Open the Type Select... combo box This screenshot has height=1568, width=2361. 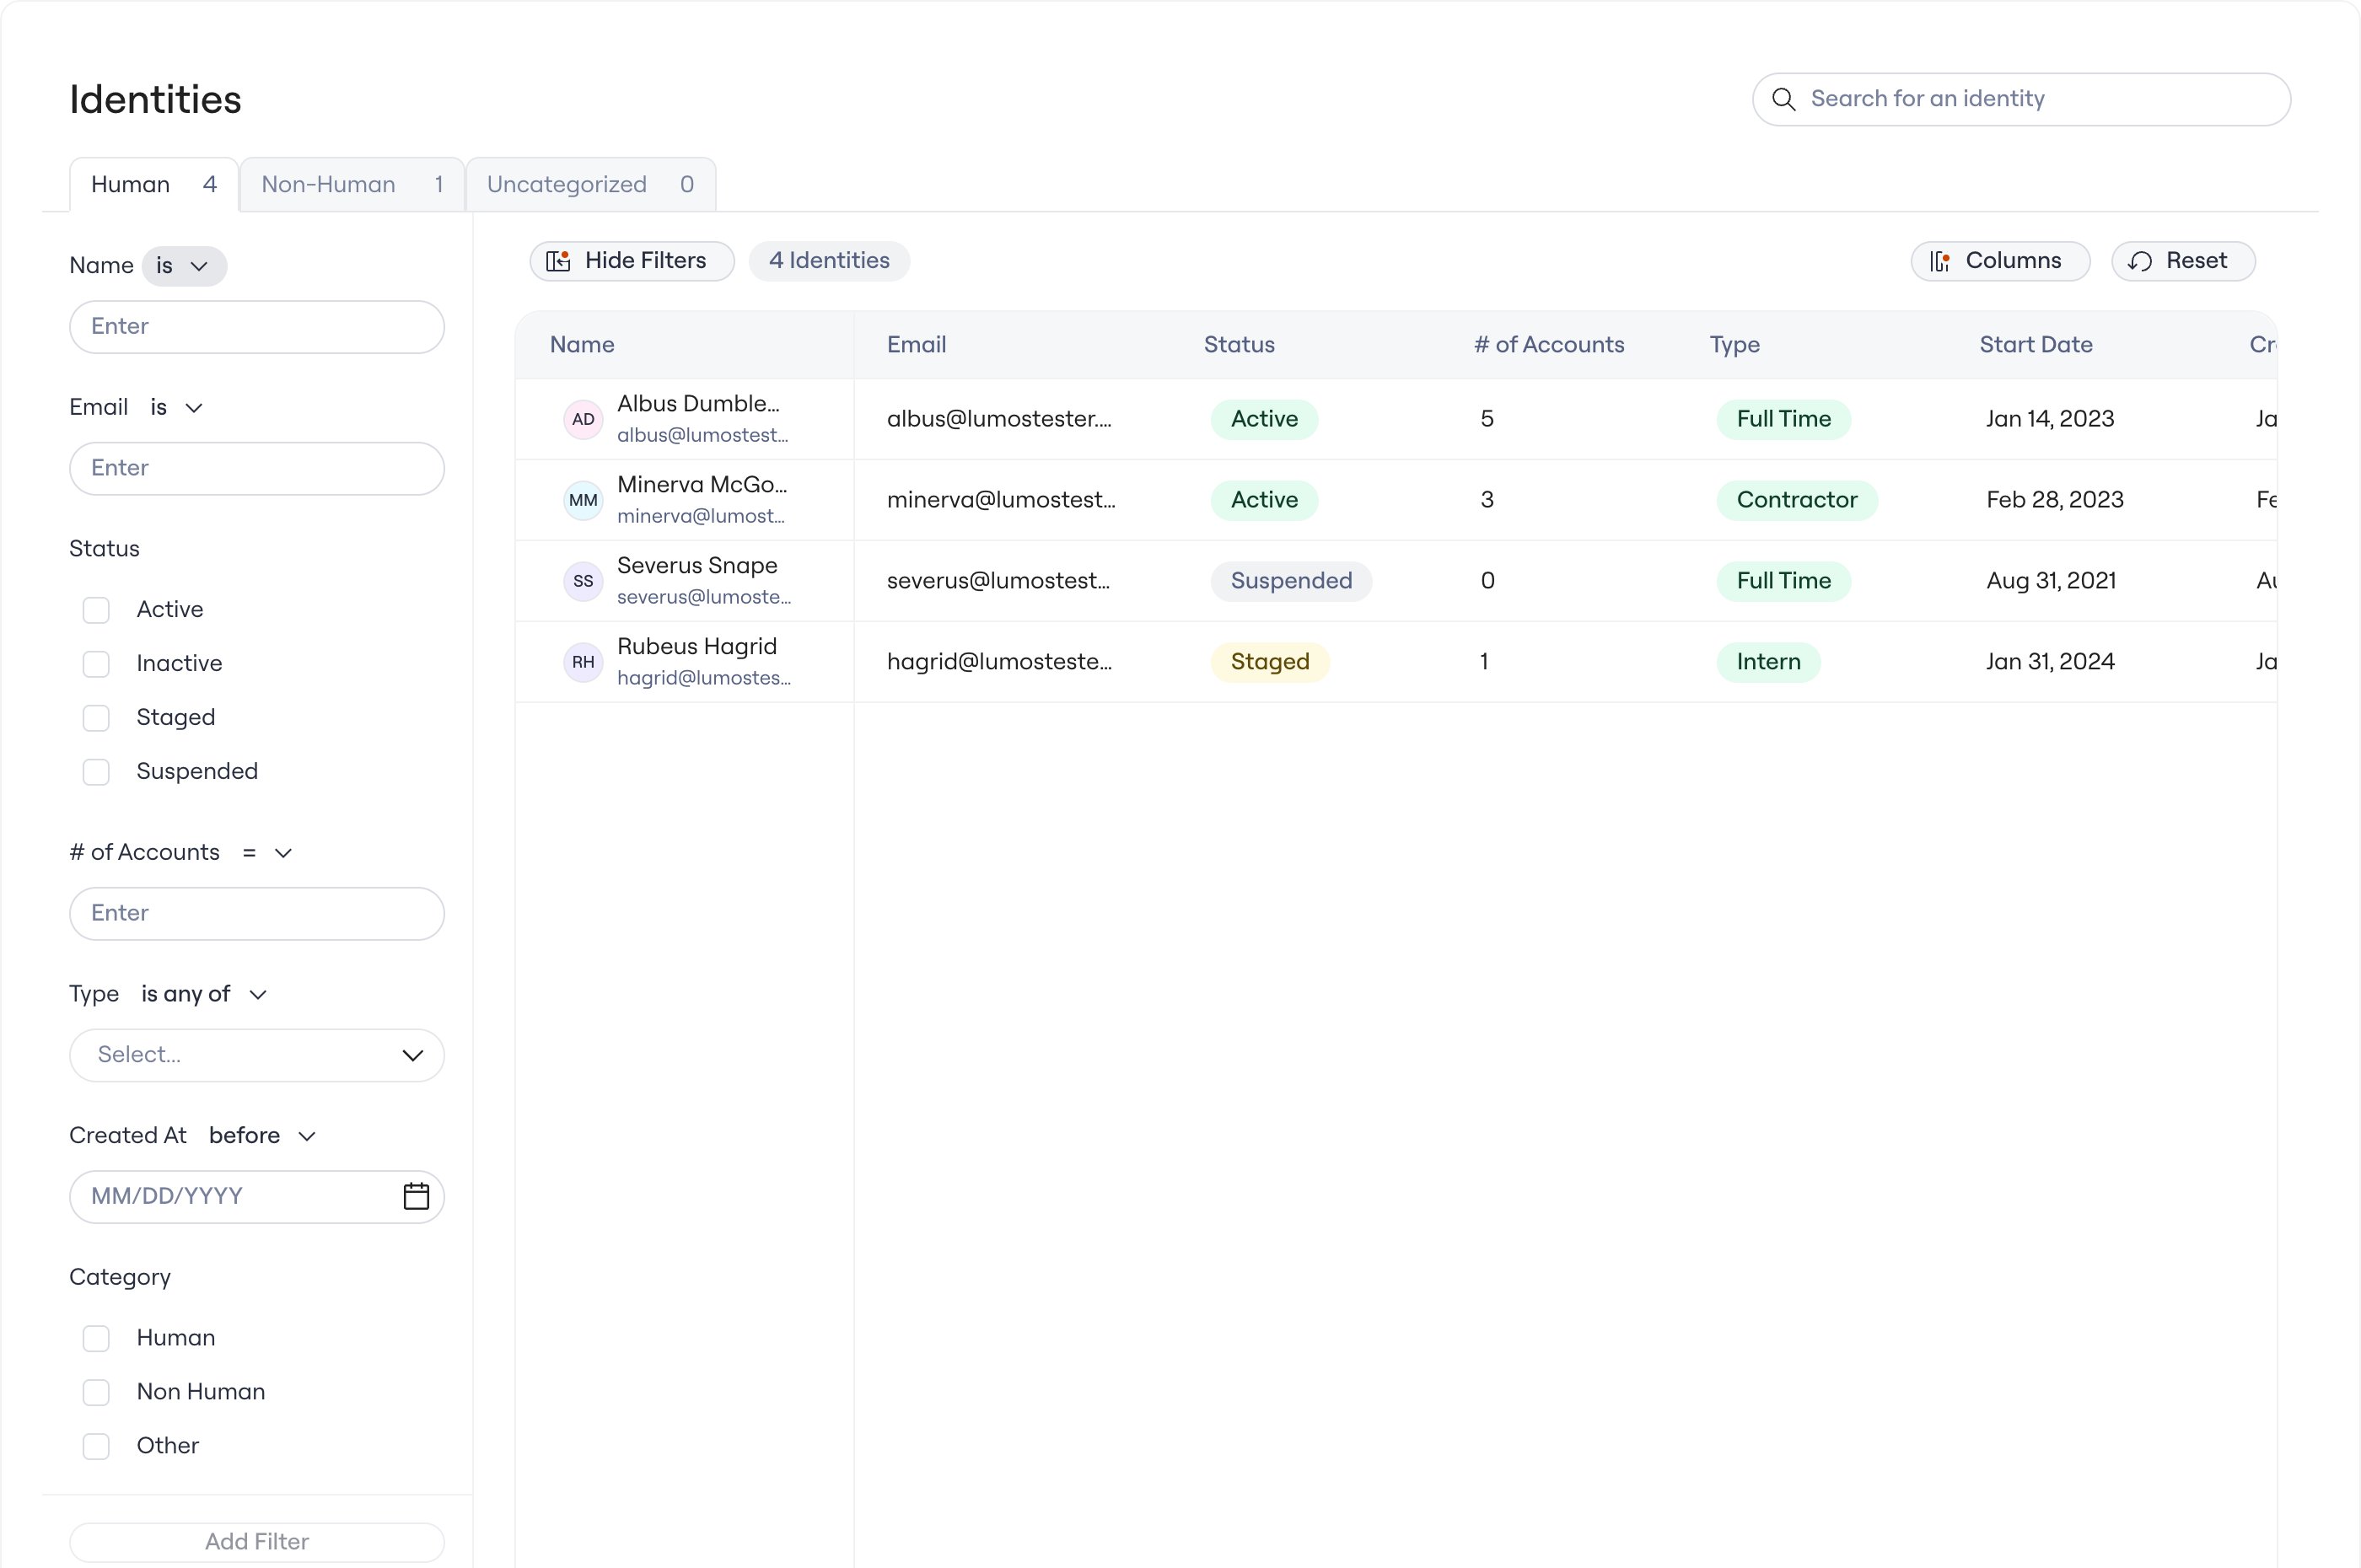point(257,1055)
